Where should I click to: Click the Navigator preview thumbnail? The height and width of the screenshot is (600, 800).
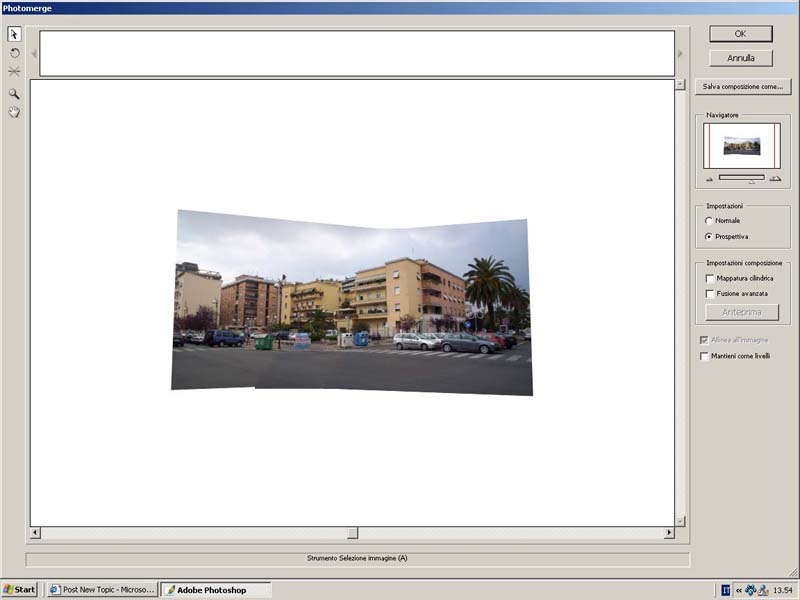pos(742,146)
